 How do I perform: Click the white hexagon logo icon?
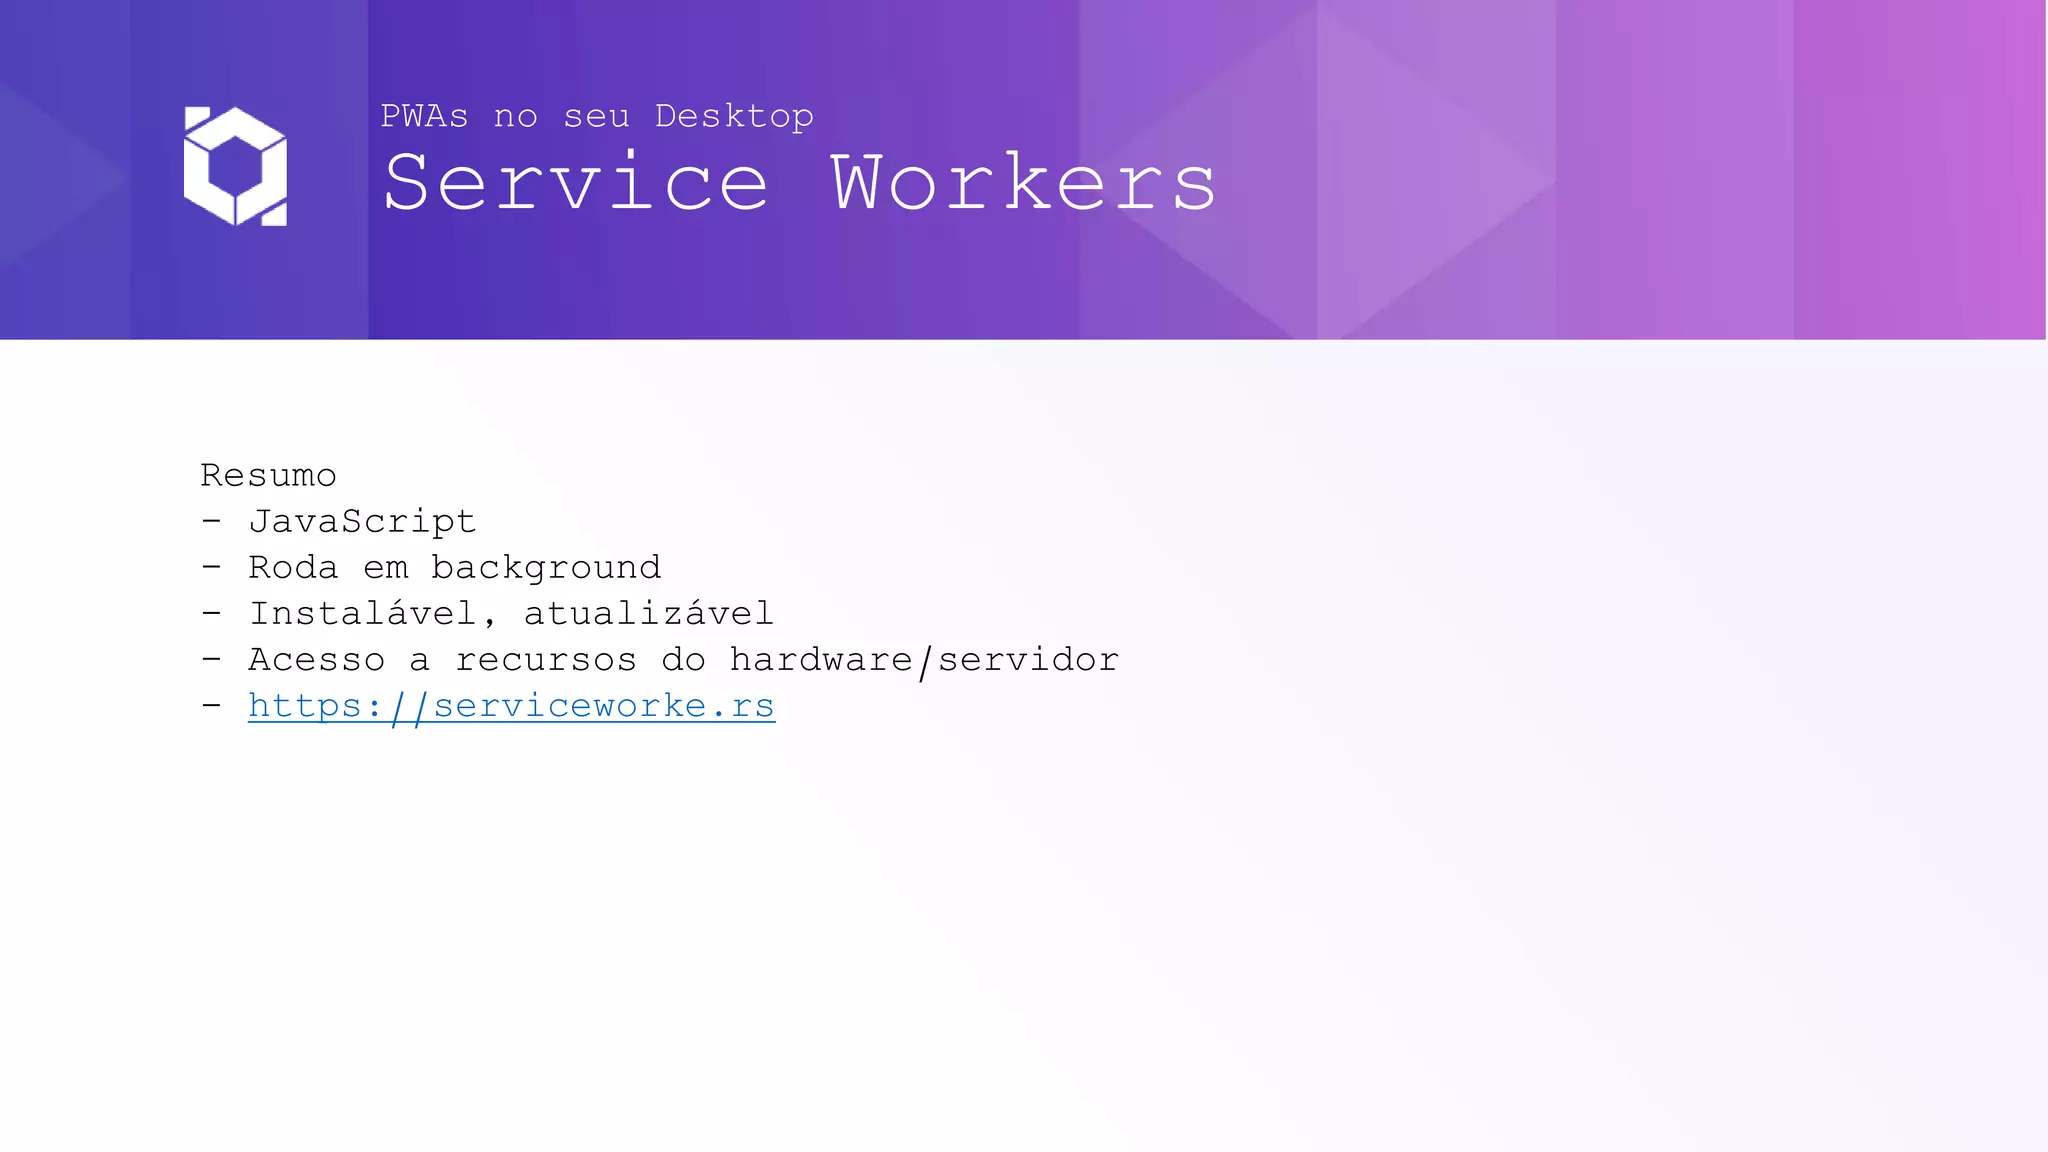[x=236, y=166]
